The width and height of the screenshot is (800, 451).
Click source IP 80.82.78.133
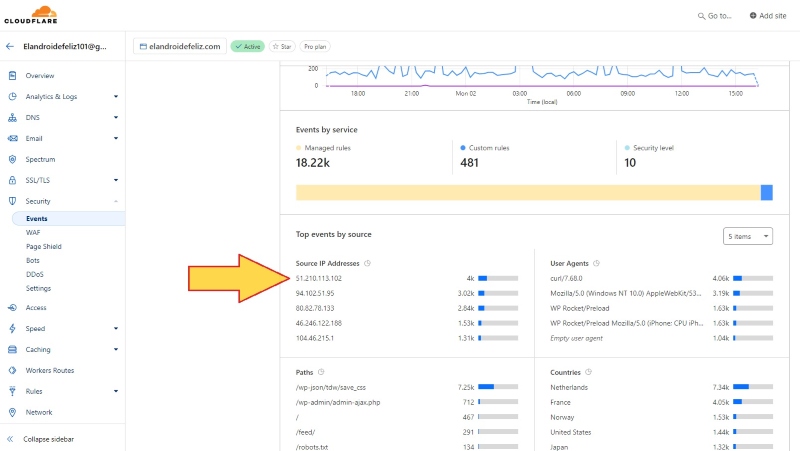click(315, 308)
